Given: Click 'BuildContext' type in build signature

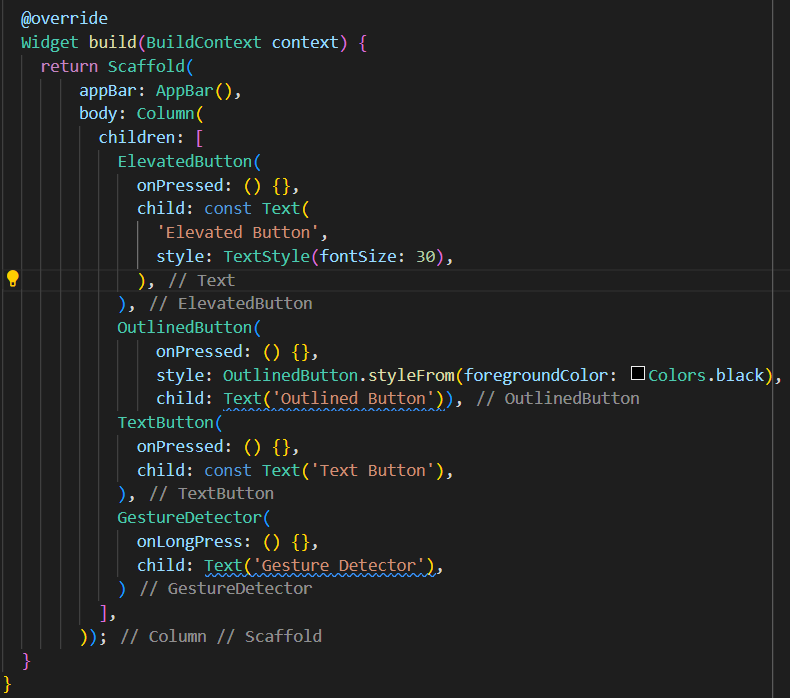Looking at the screenshot, I should point(204,42).
